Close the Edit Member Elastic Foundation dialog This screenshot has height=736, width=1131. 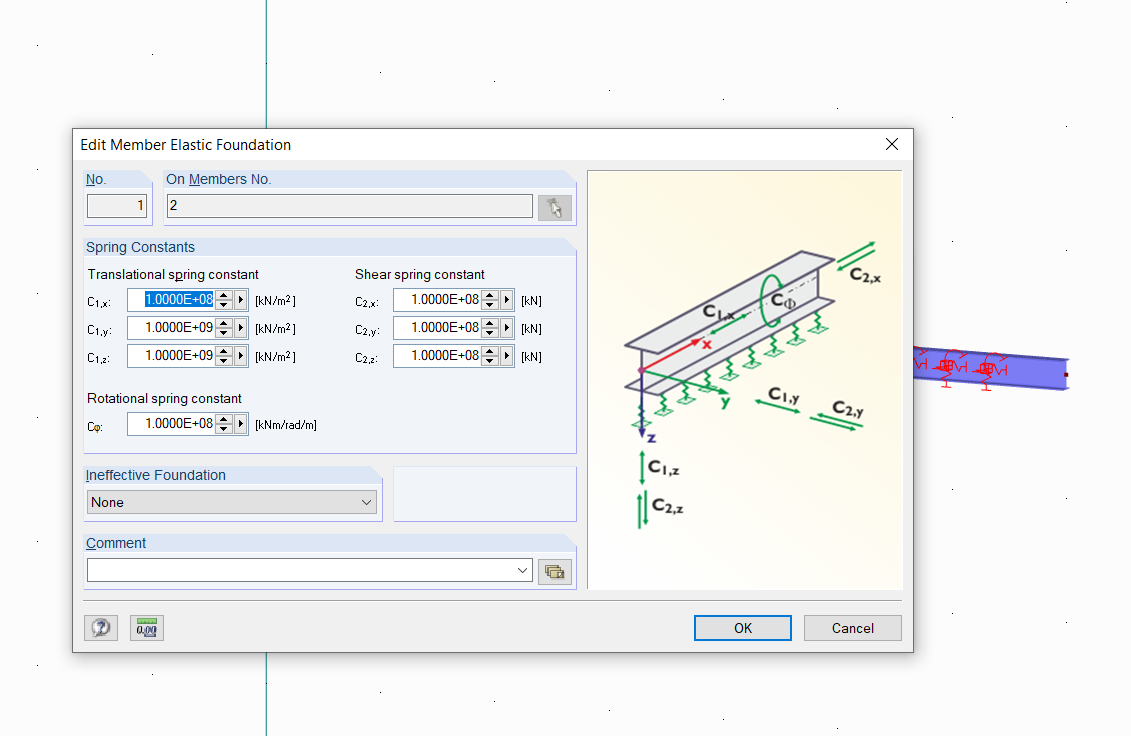click(892, 145)
